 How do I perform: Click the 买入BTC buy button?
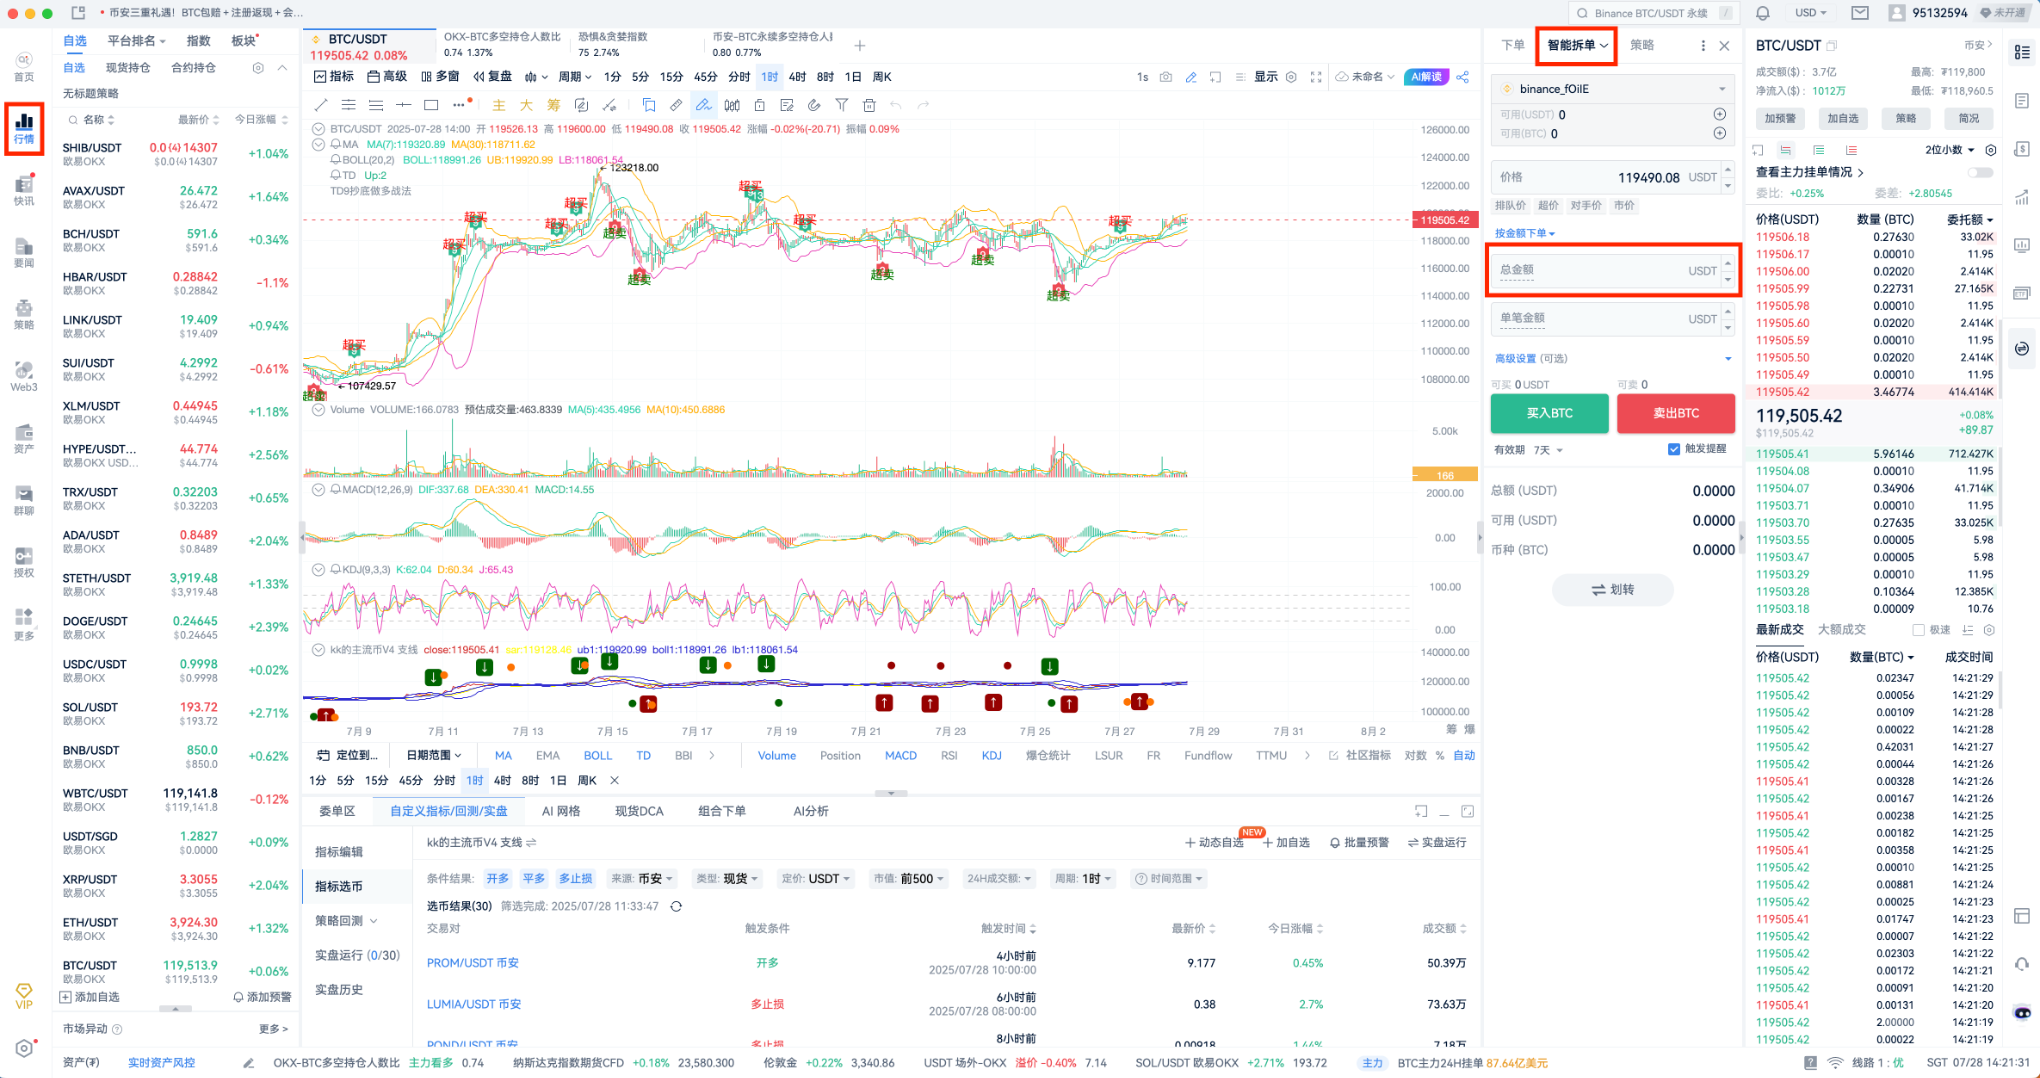(x=1549, y=413)
